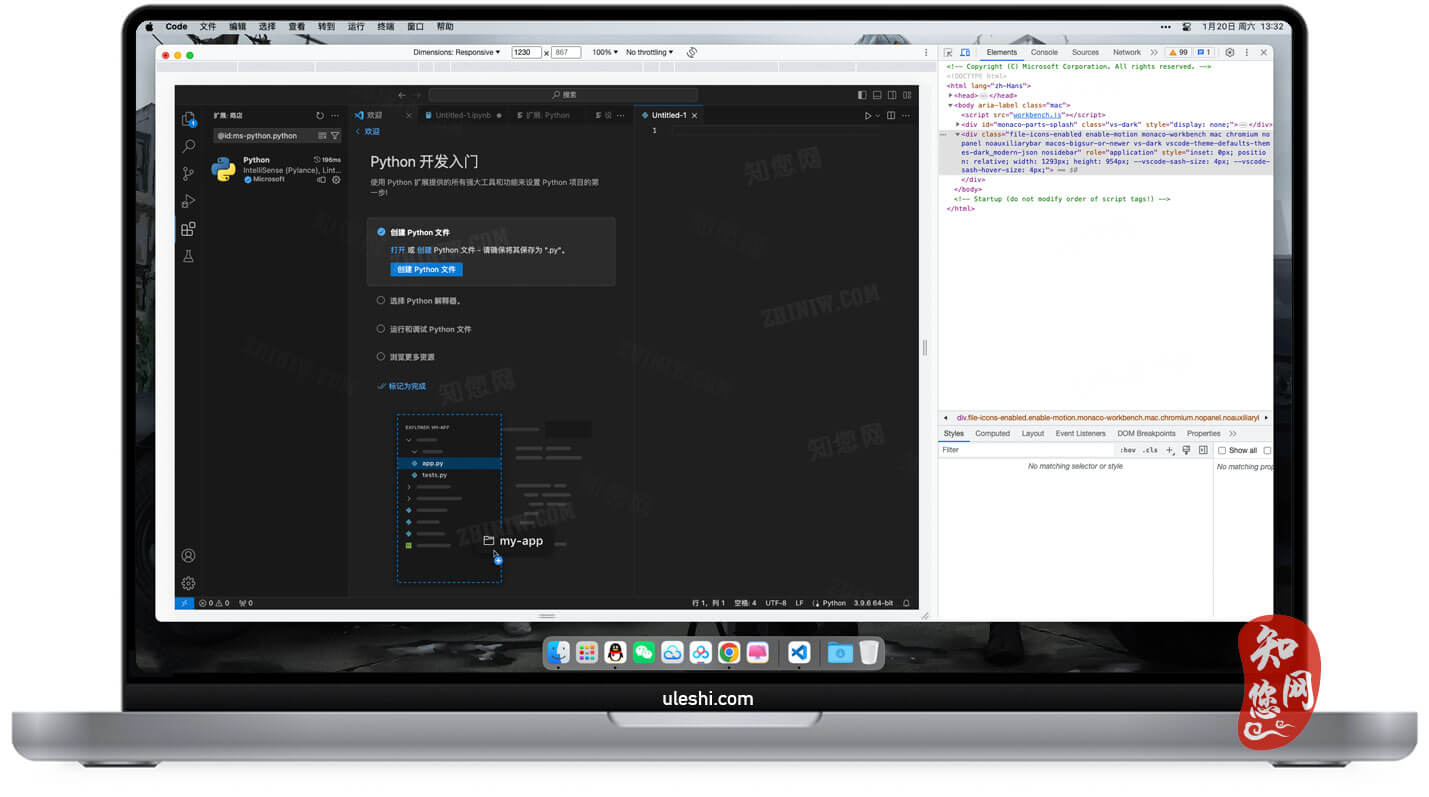Open the extensions filter funnel icon
The width and height of the screenshot is (1429, 797).
tap(335, 135)
